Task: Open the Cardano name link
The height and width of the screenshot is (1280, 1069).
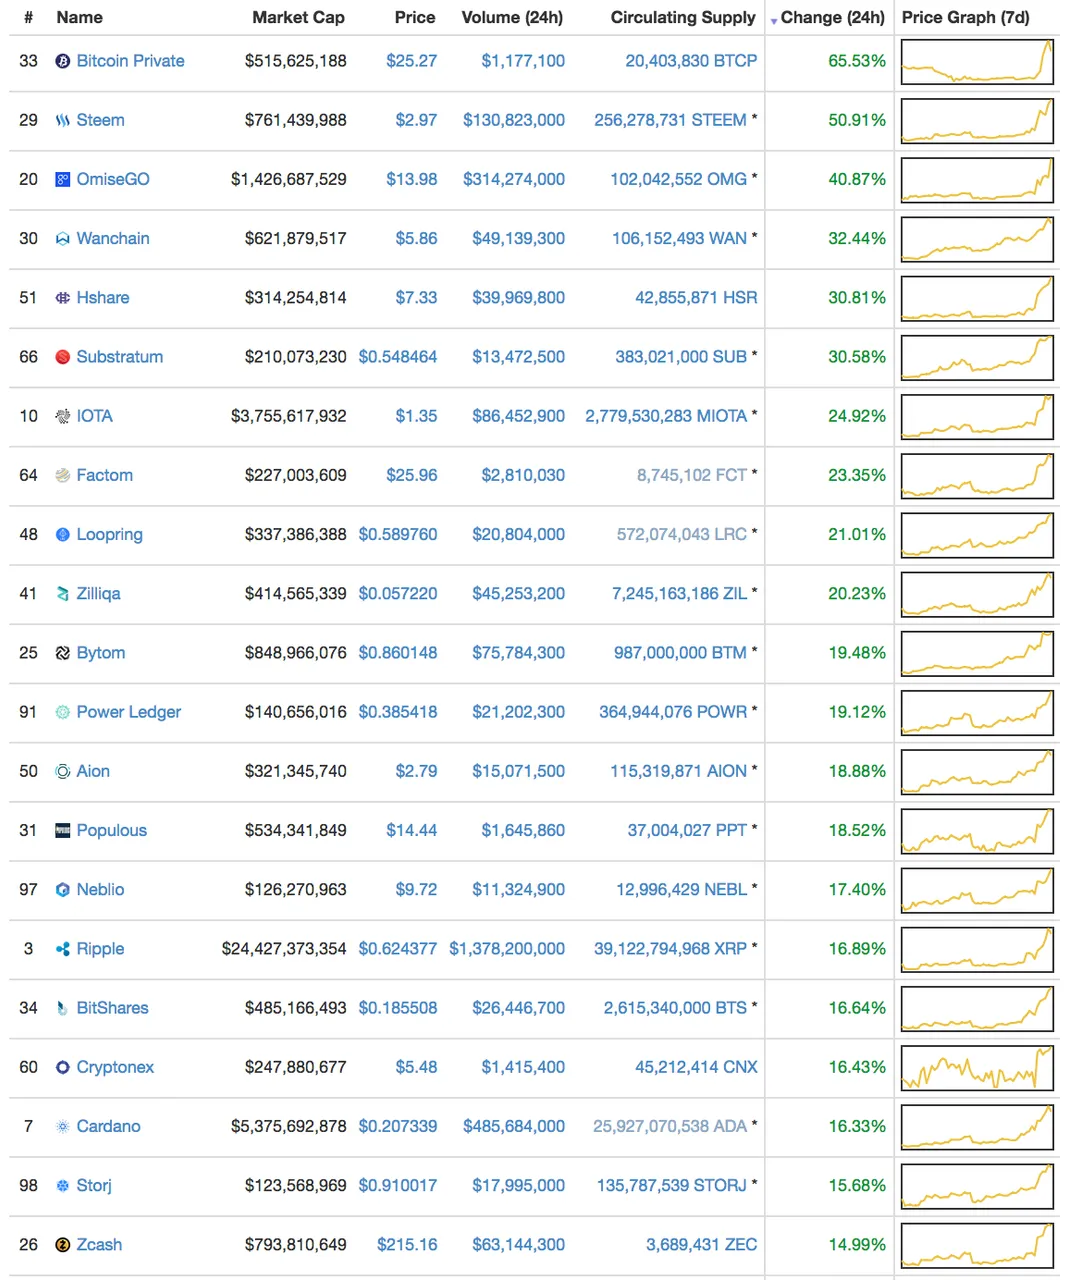Action: (108, 1126)
